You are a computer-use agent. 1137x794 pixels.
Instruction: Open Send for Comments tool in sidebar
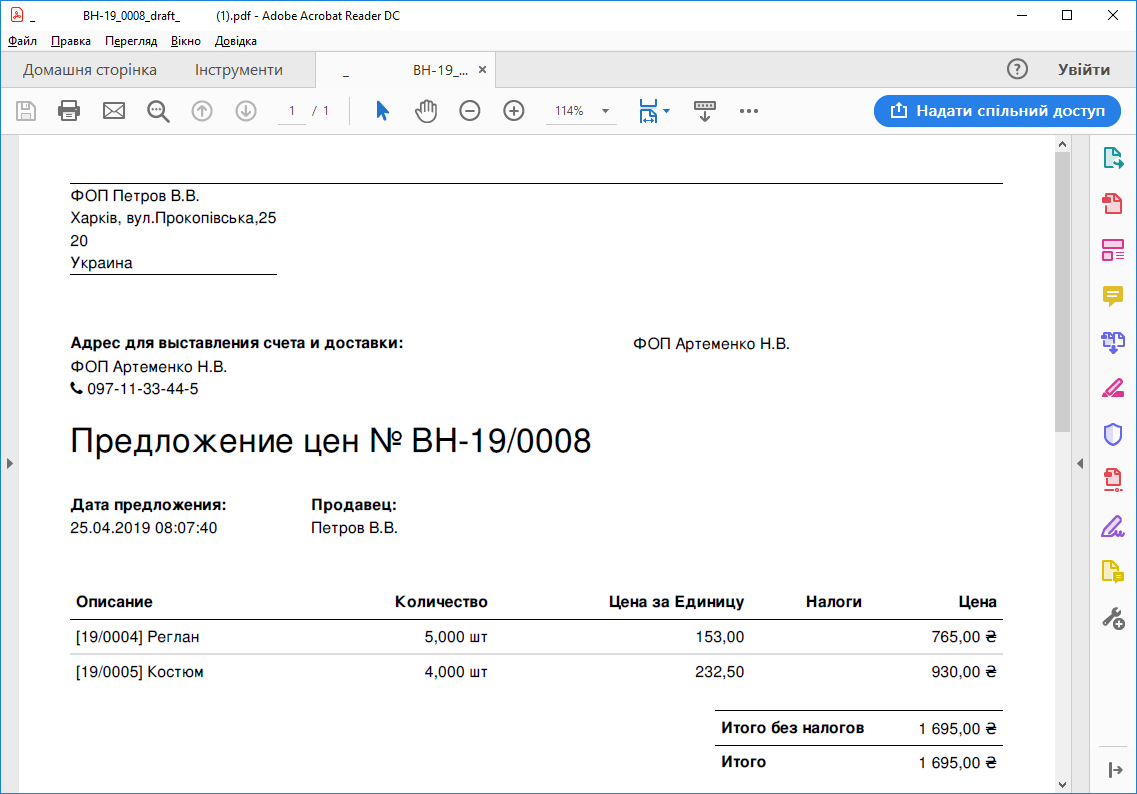pyautogui.click(x=1113, y=572)
